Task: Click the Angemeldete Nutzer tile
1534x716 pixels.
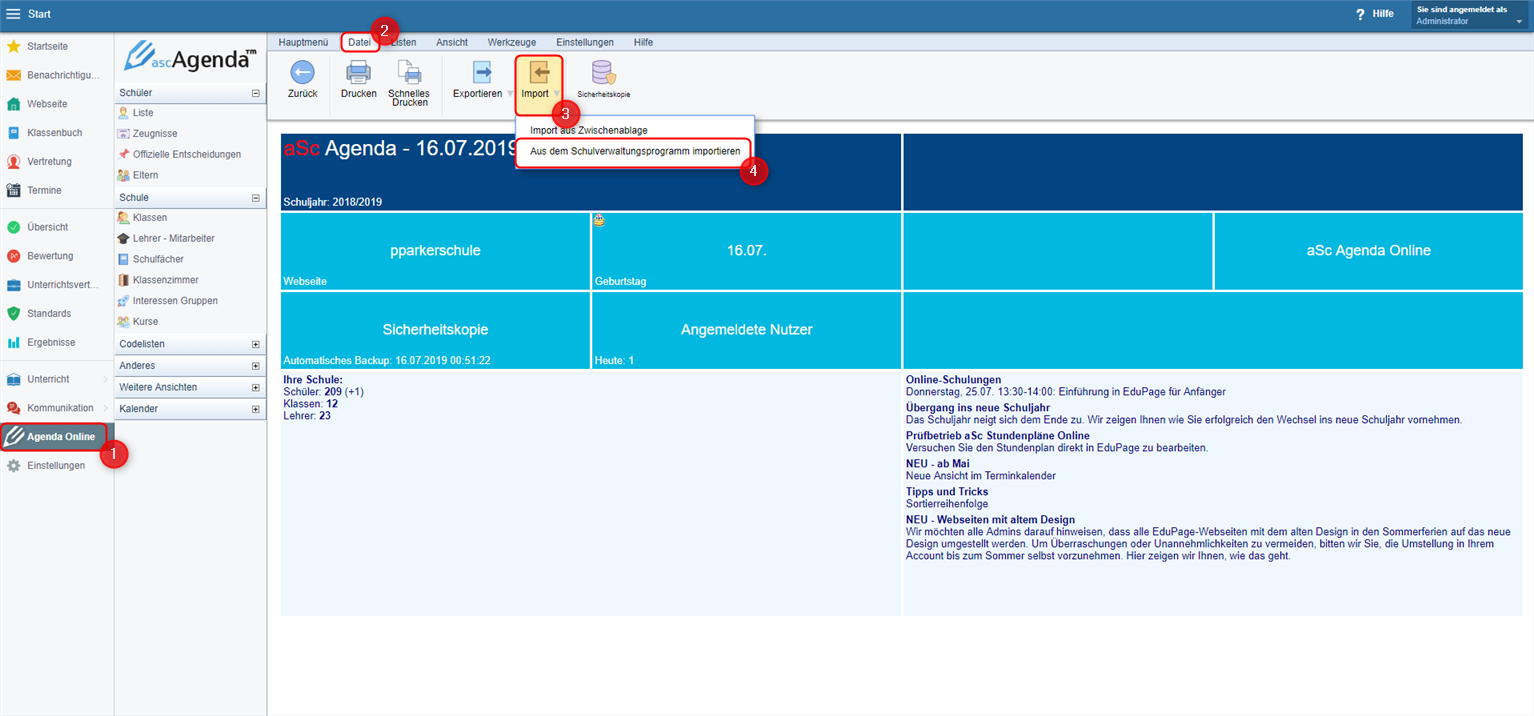Action: click(746, 330)
